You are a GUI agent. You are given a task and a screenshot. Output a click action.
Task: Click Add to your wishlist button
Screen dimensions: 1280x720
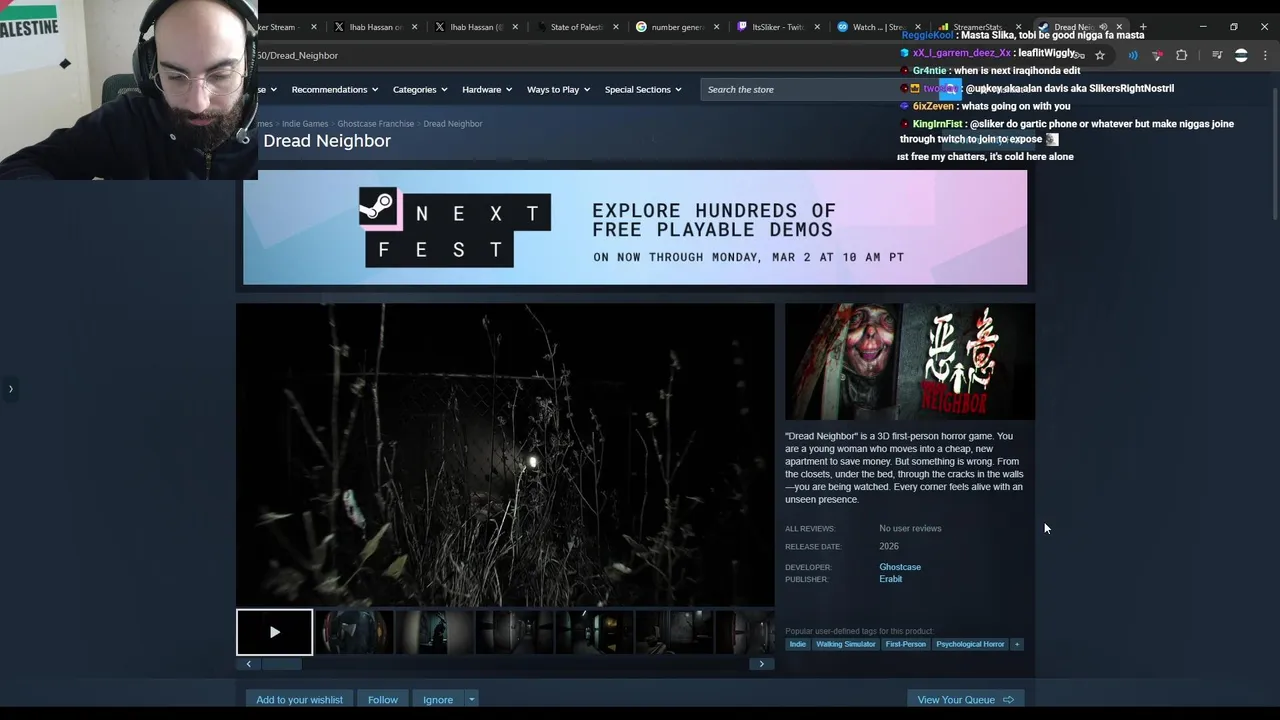click(299, 700)
